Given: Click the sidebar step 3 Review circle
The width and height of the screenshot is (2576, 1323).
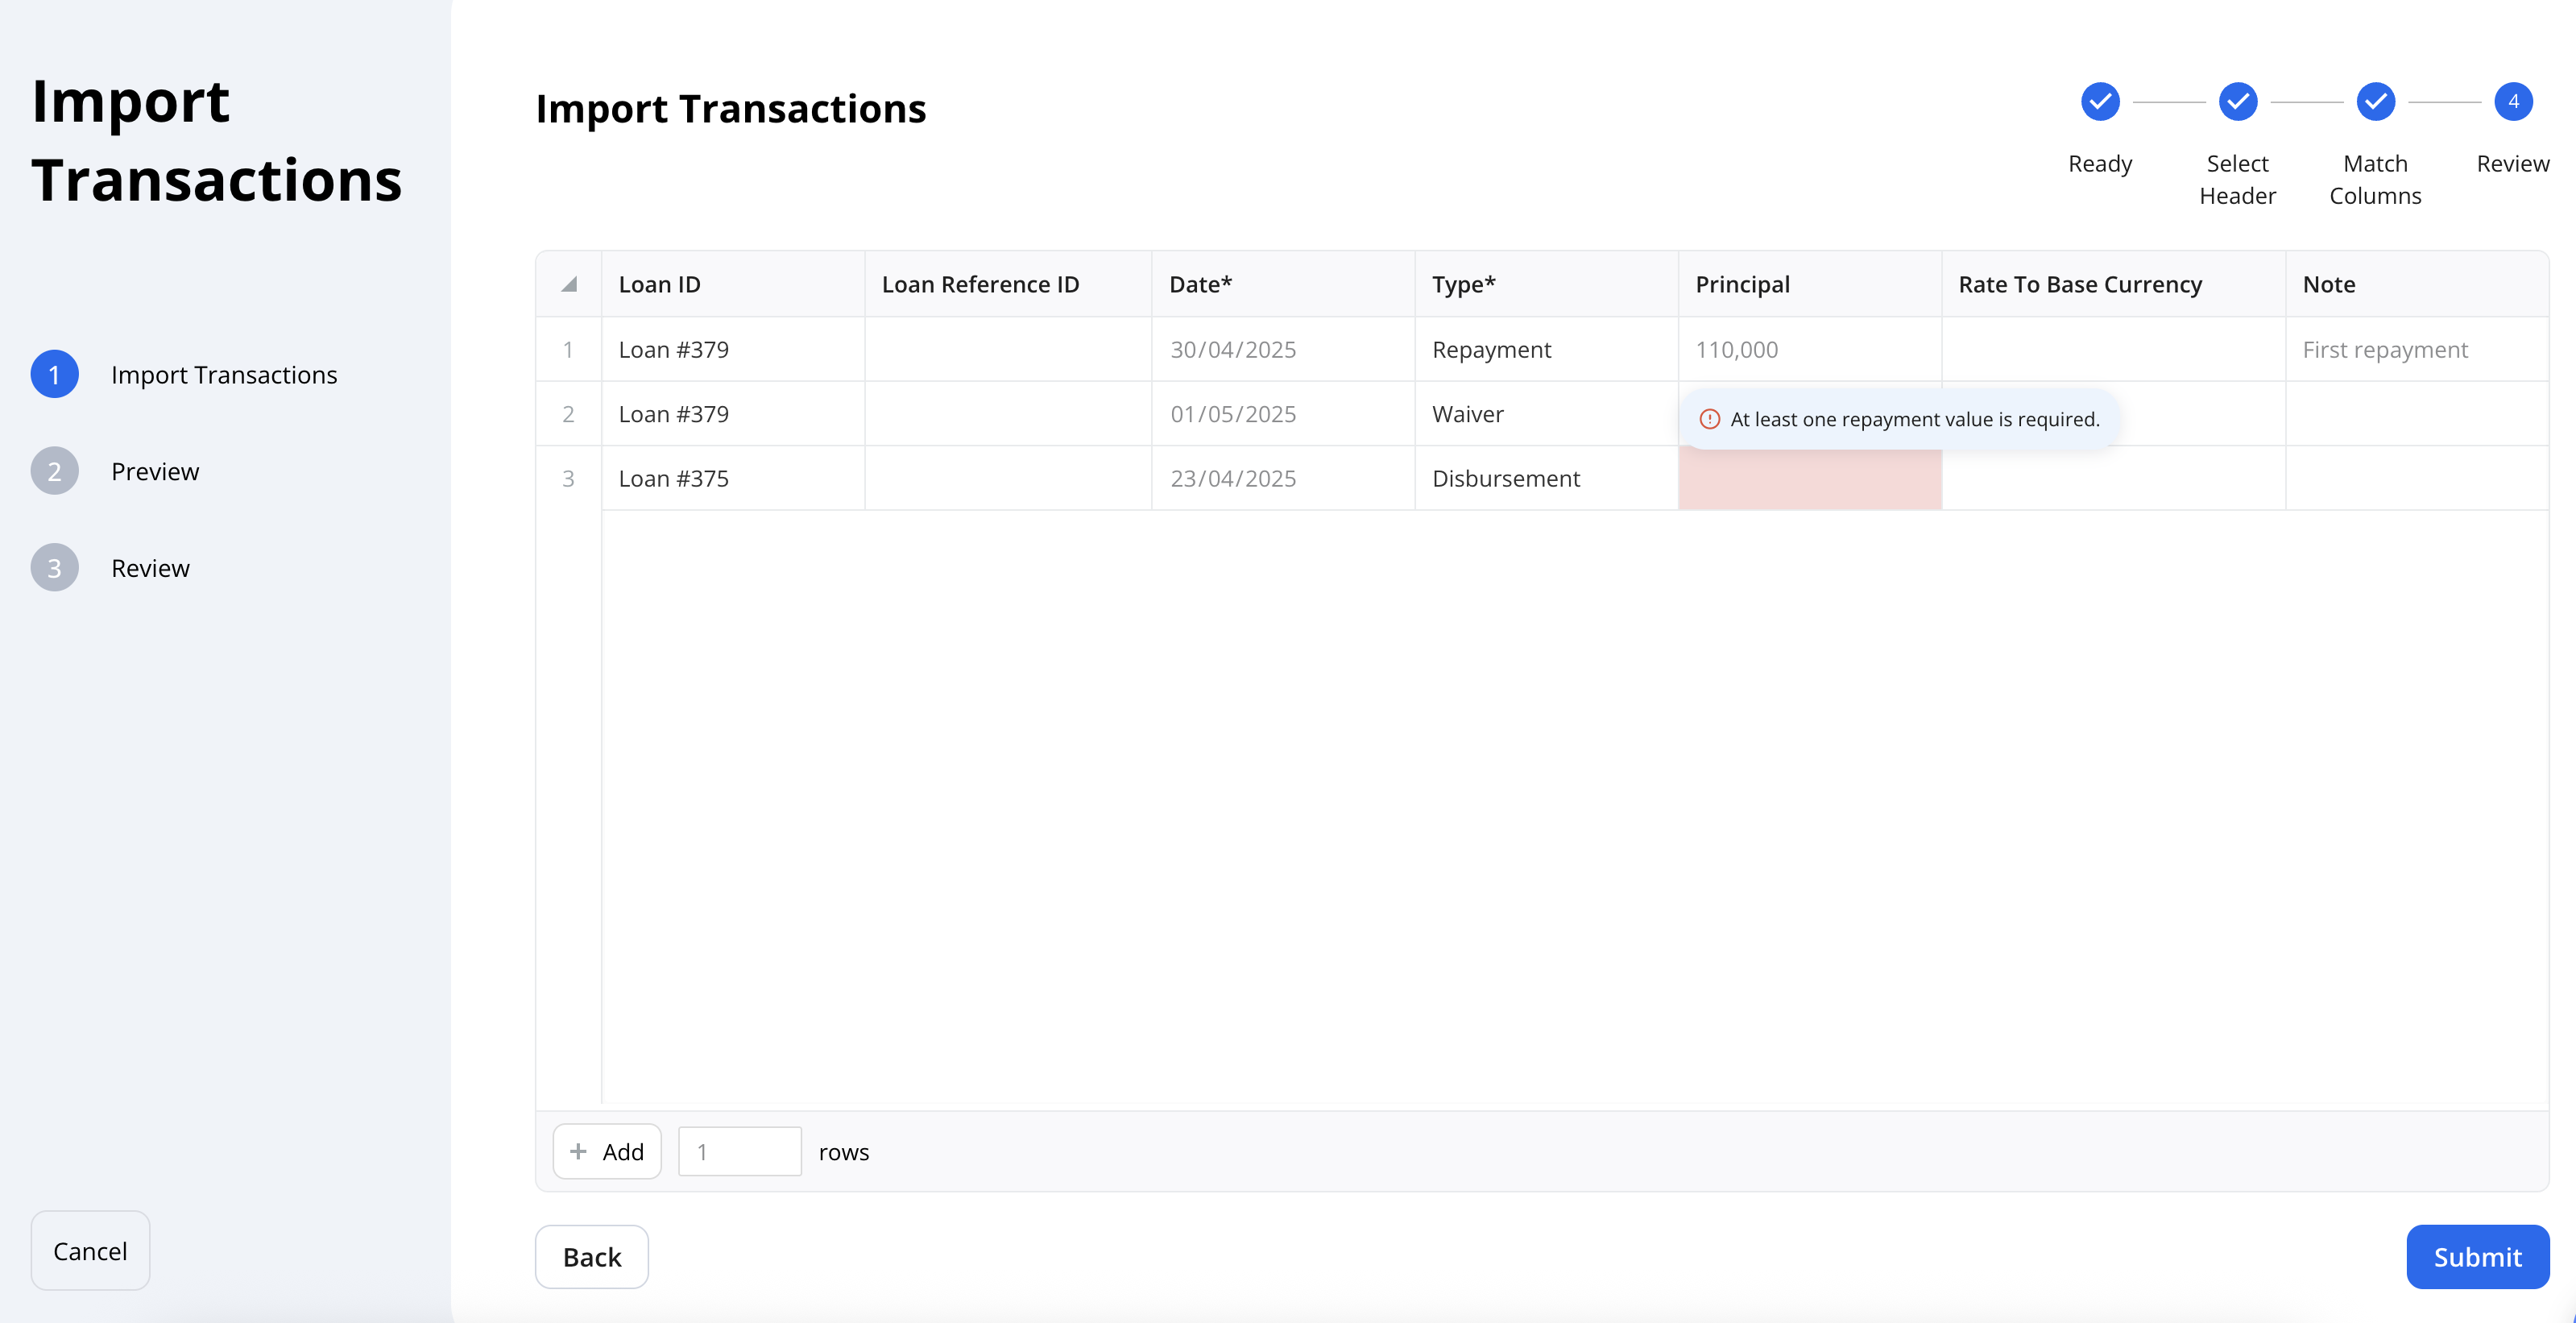Looking at the screenshot, I should pos(55,568).
